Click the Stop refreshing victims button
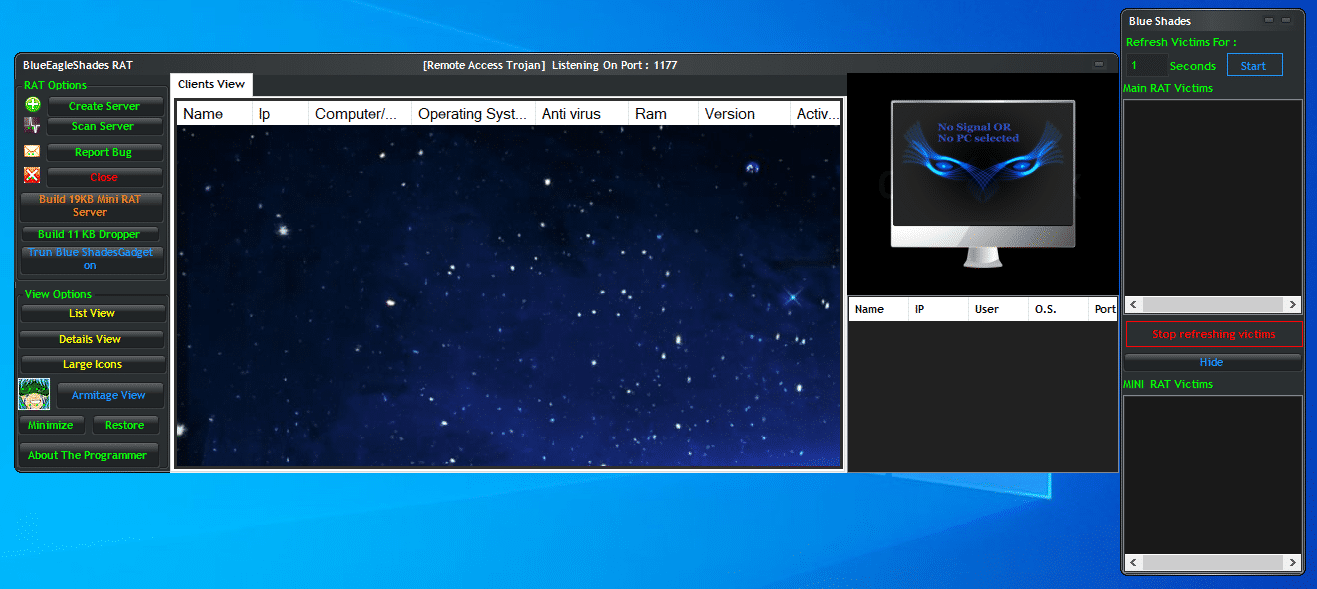Screen dimensions: 1317x589 [1214, 334]
